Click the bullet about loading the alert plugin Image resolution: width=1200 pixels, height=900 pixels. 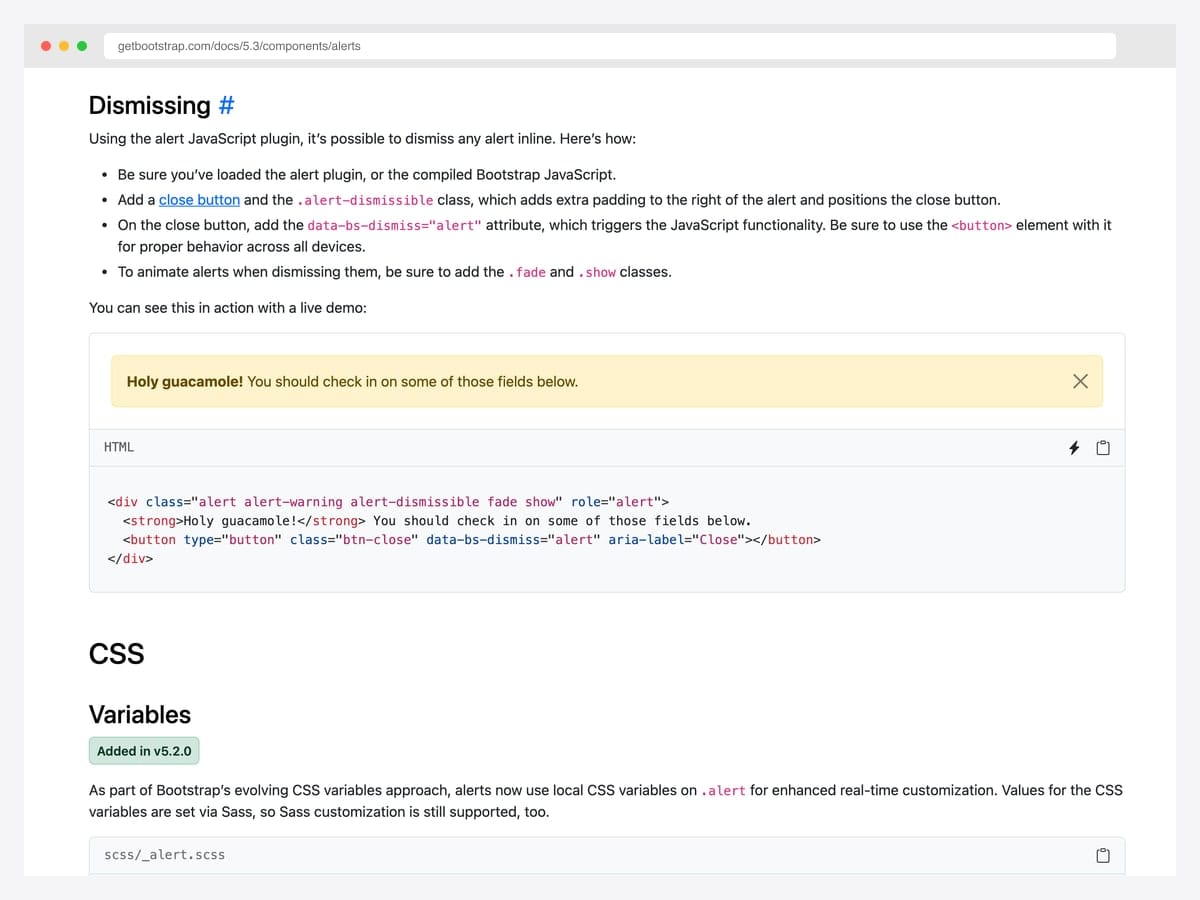click(x=367, y=174)
